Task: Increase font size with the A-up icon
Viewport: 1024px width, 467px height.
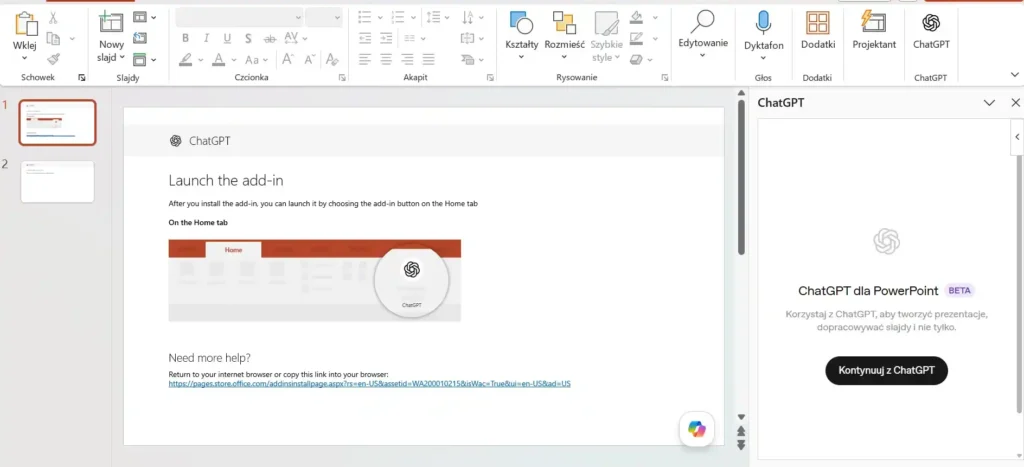Action: click(287, 59)
